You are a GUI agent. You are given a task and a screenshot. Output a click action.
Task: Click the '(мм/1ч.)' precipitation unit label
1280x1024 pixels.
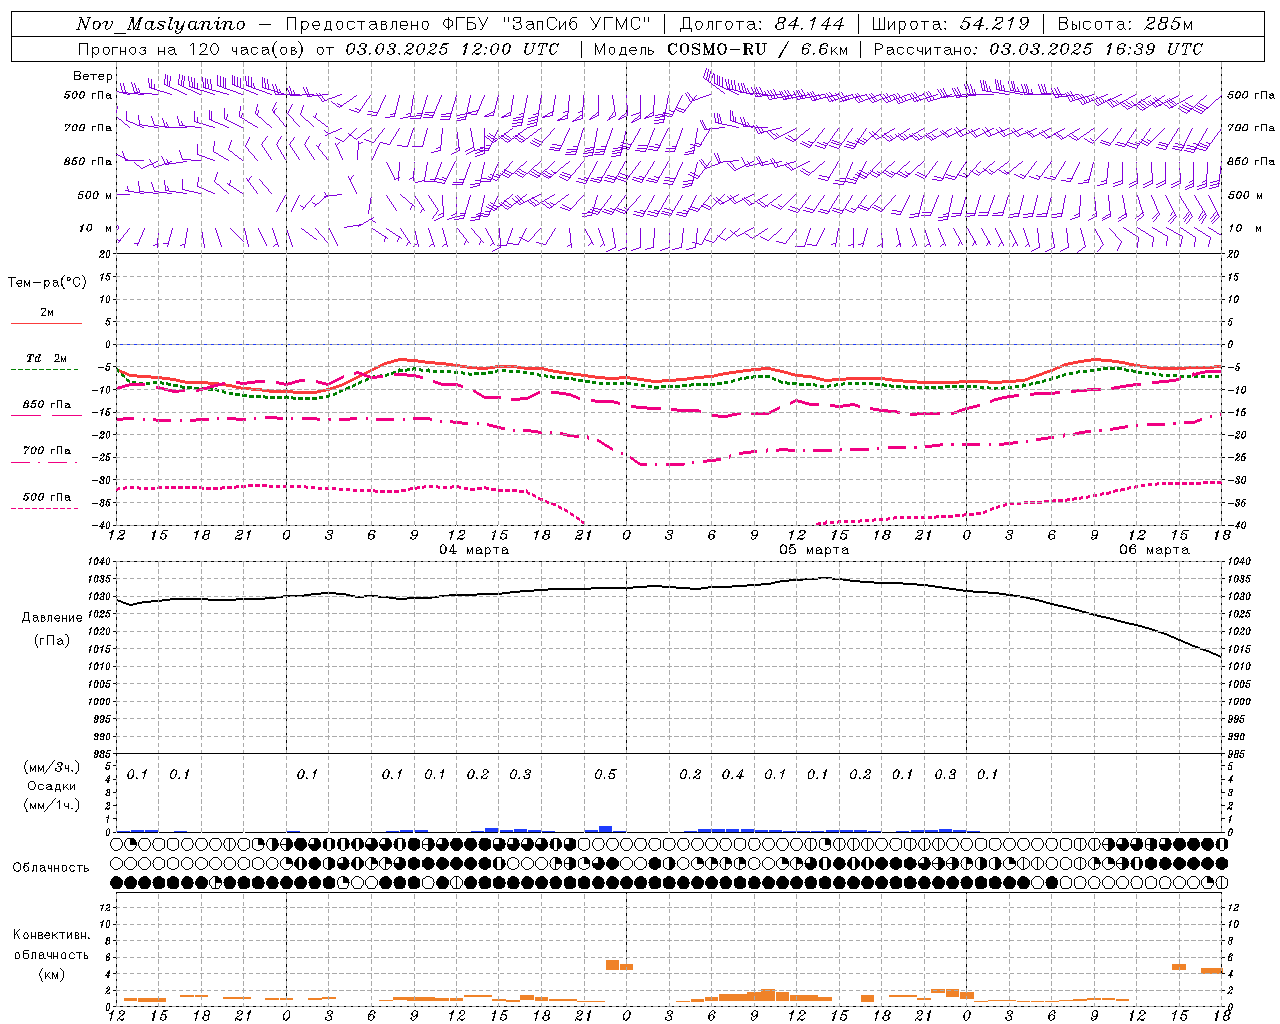pyautogui.click(x=52, y=805)
